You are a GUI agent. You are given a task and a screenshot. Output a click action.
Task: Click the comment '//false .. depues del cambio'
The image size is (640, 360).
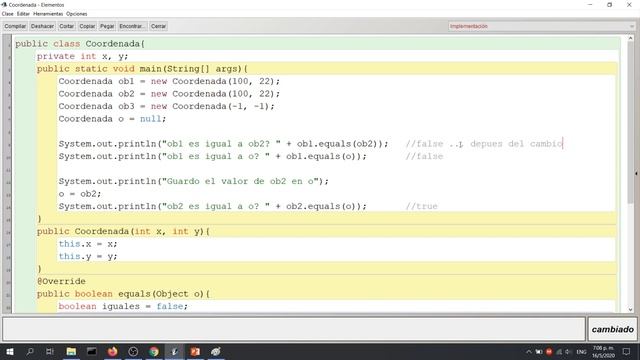pyautogui.click(x=484, y=144)
